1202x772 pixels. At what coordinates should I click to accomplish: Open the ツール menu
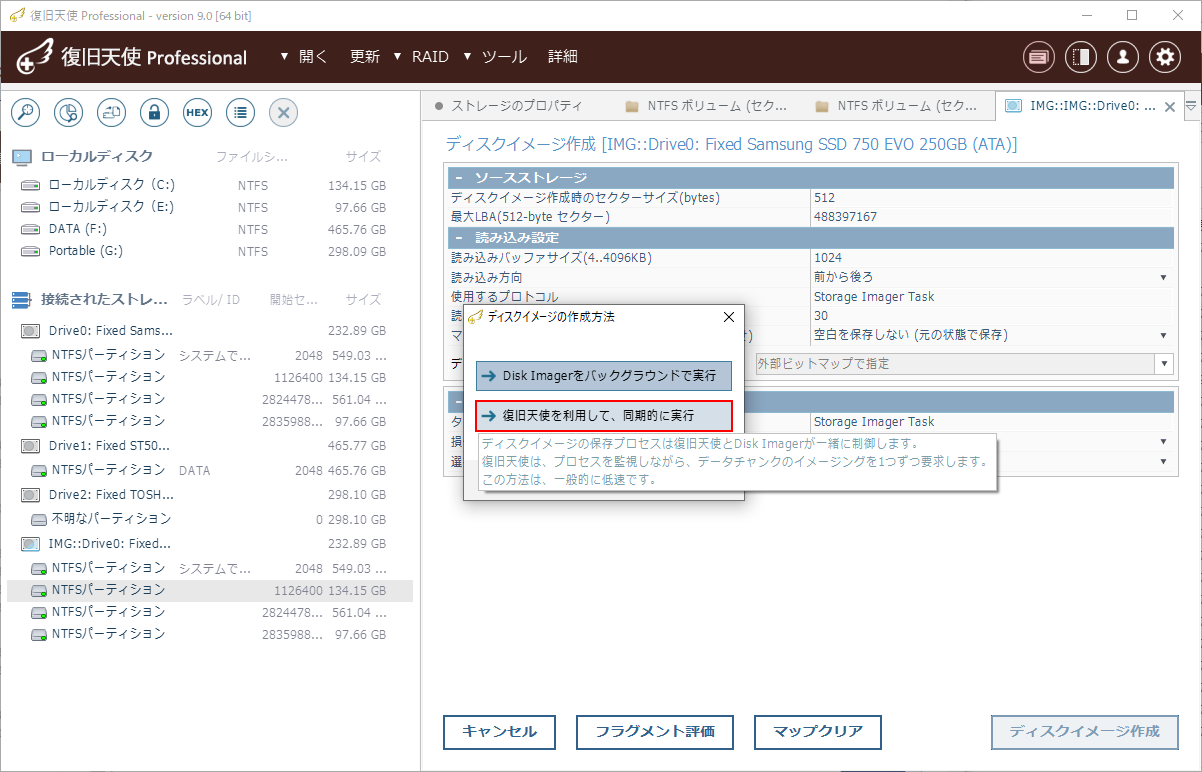(x=494, y=57)
